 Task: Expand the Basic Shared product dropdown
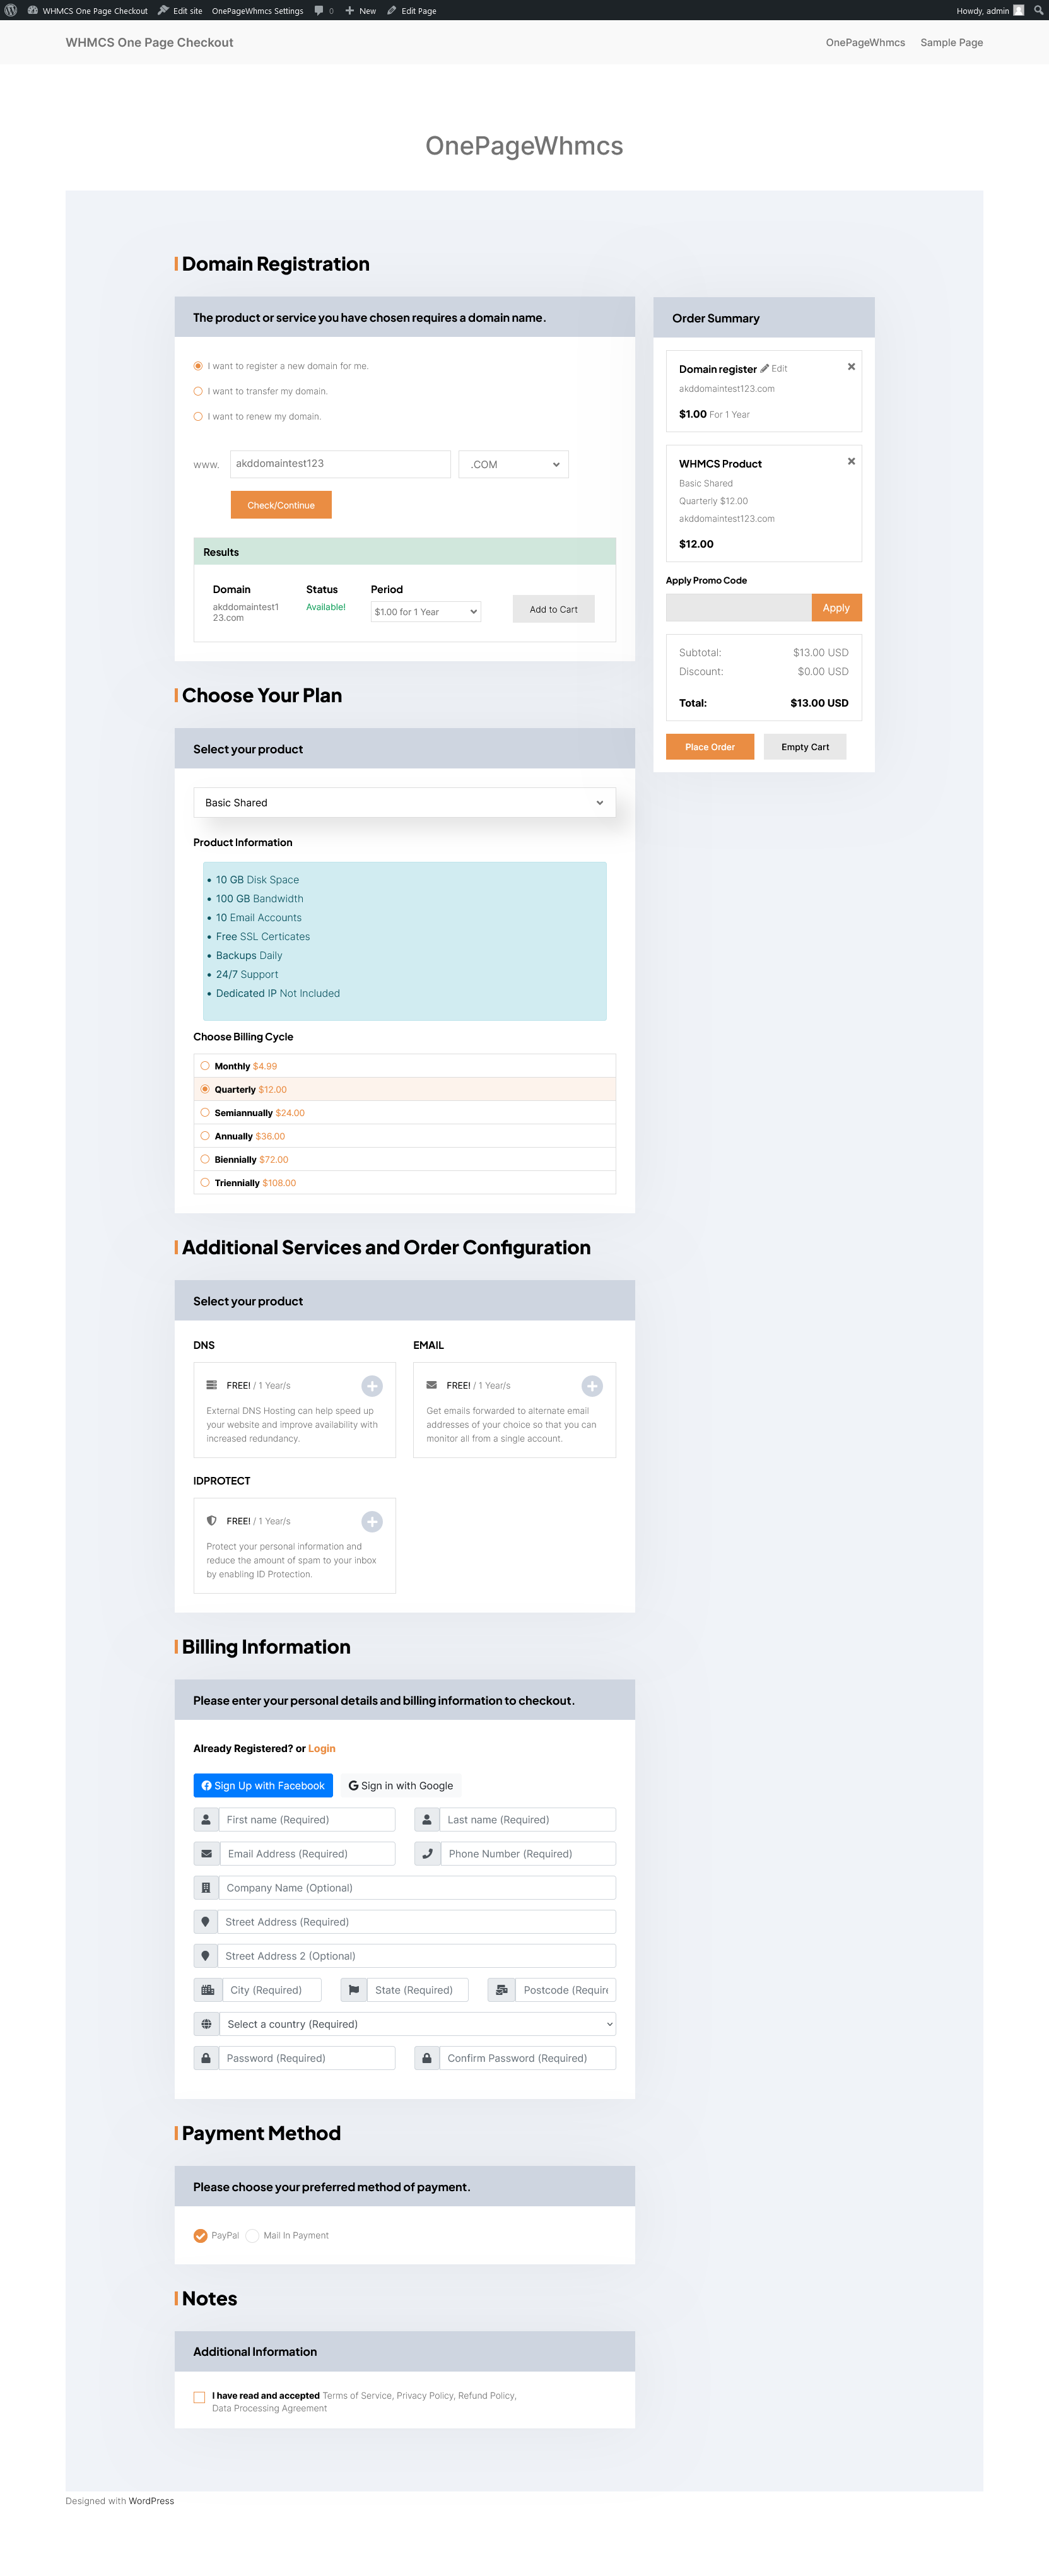(404, 802)
